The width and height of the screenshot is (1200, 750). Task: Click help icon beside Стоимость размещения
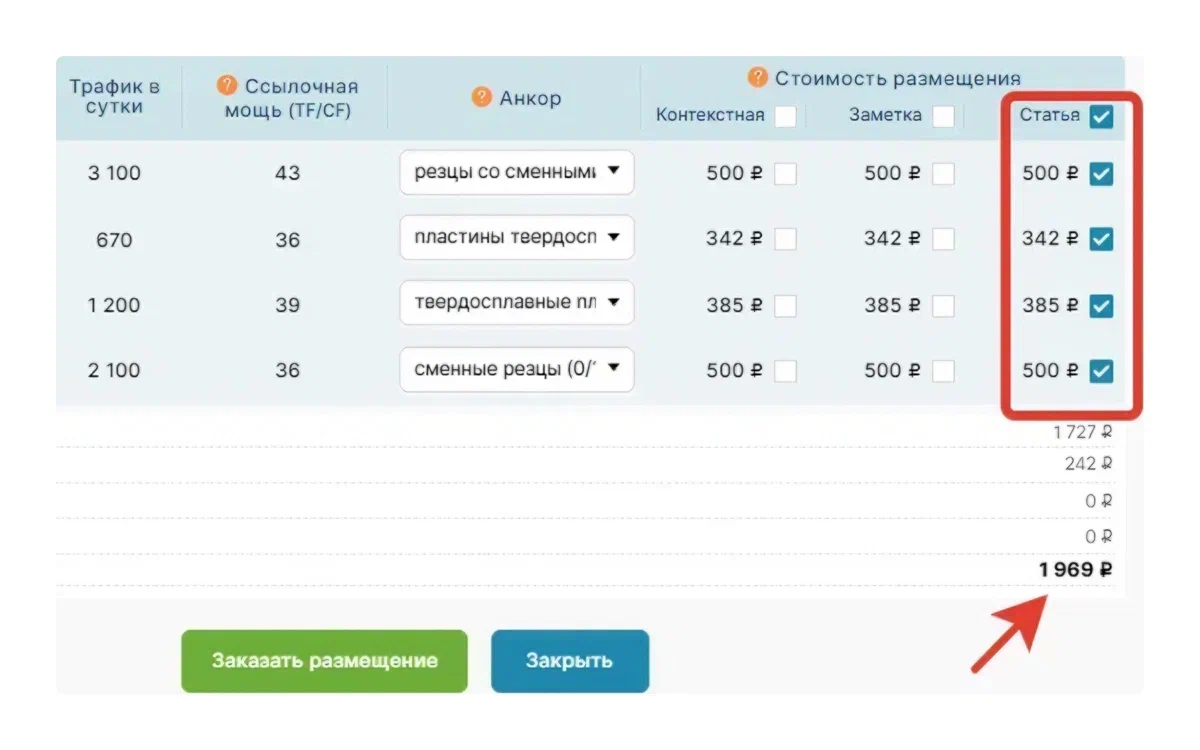pyautogui.click(x=758, y=77)
